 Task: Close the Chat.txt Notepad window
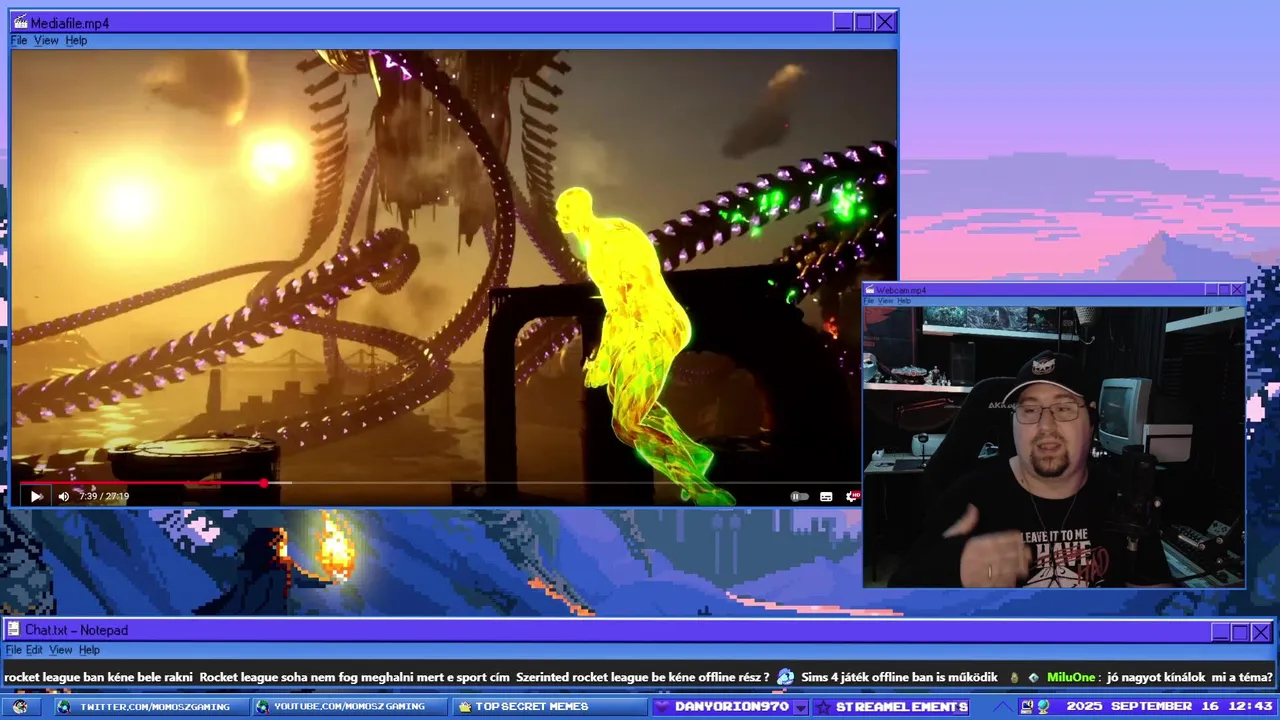click(1262, 632)
